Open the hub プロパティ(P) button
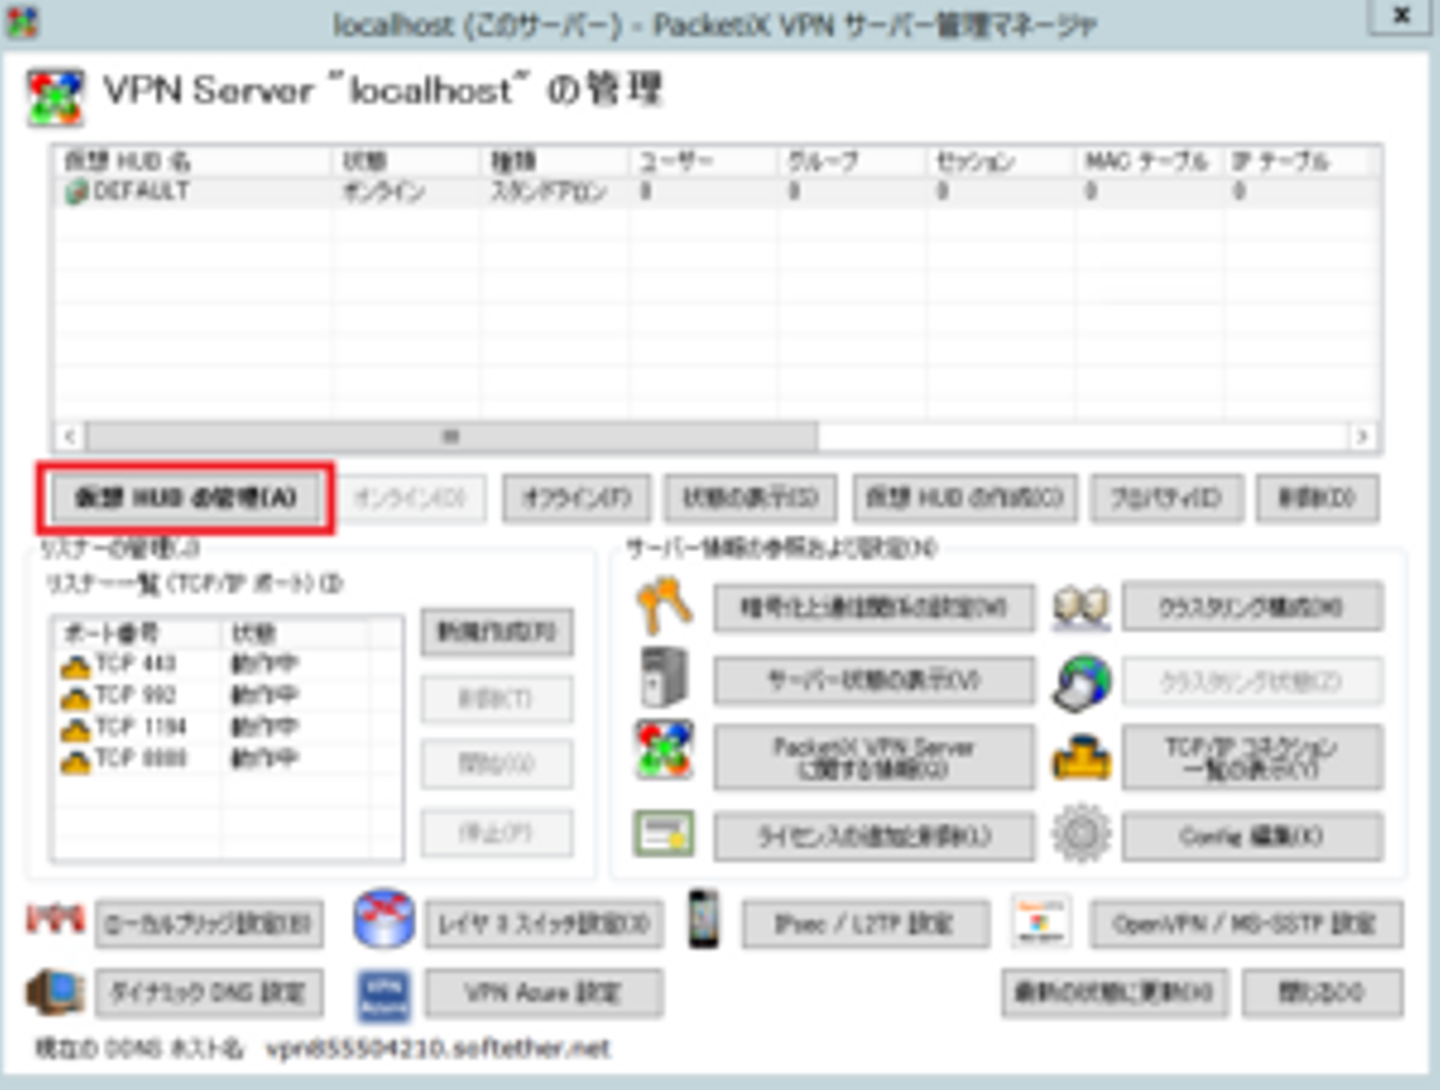Screen dimensions: 1440x1090 [1167, 497]
